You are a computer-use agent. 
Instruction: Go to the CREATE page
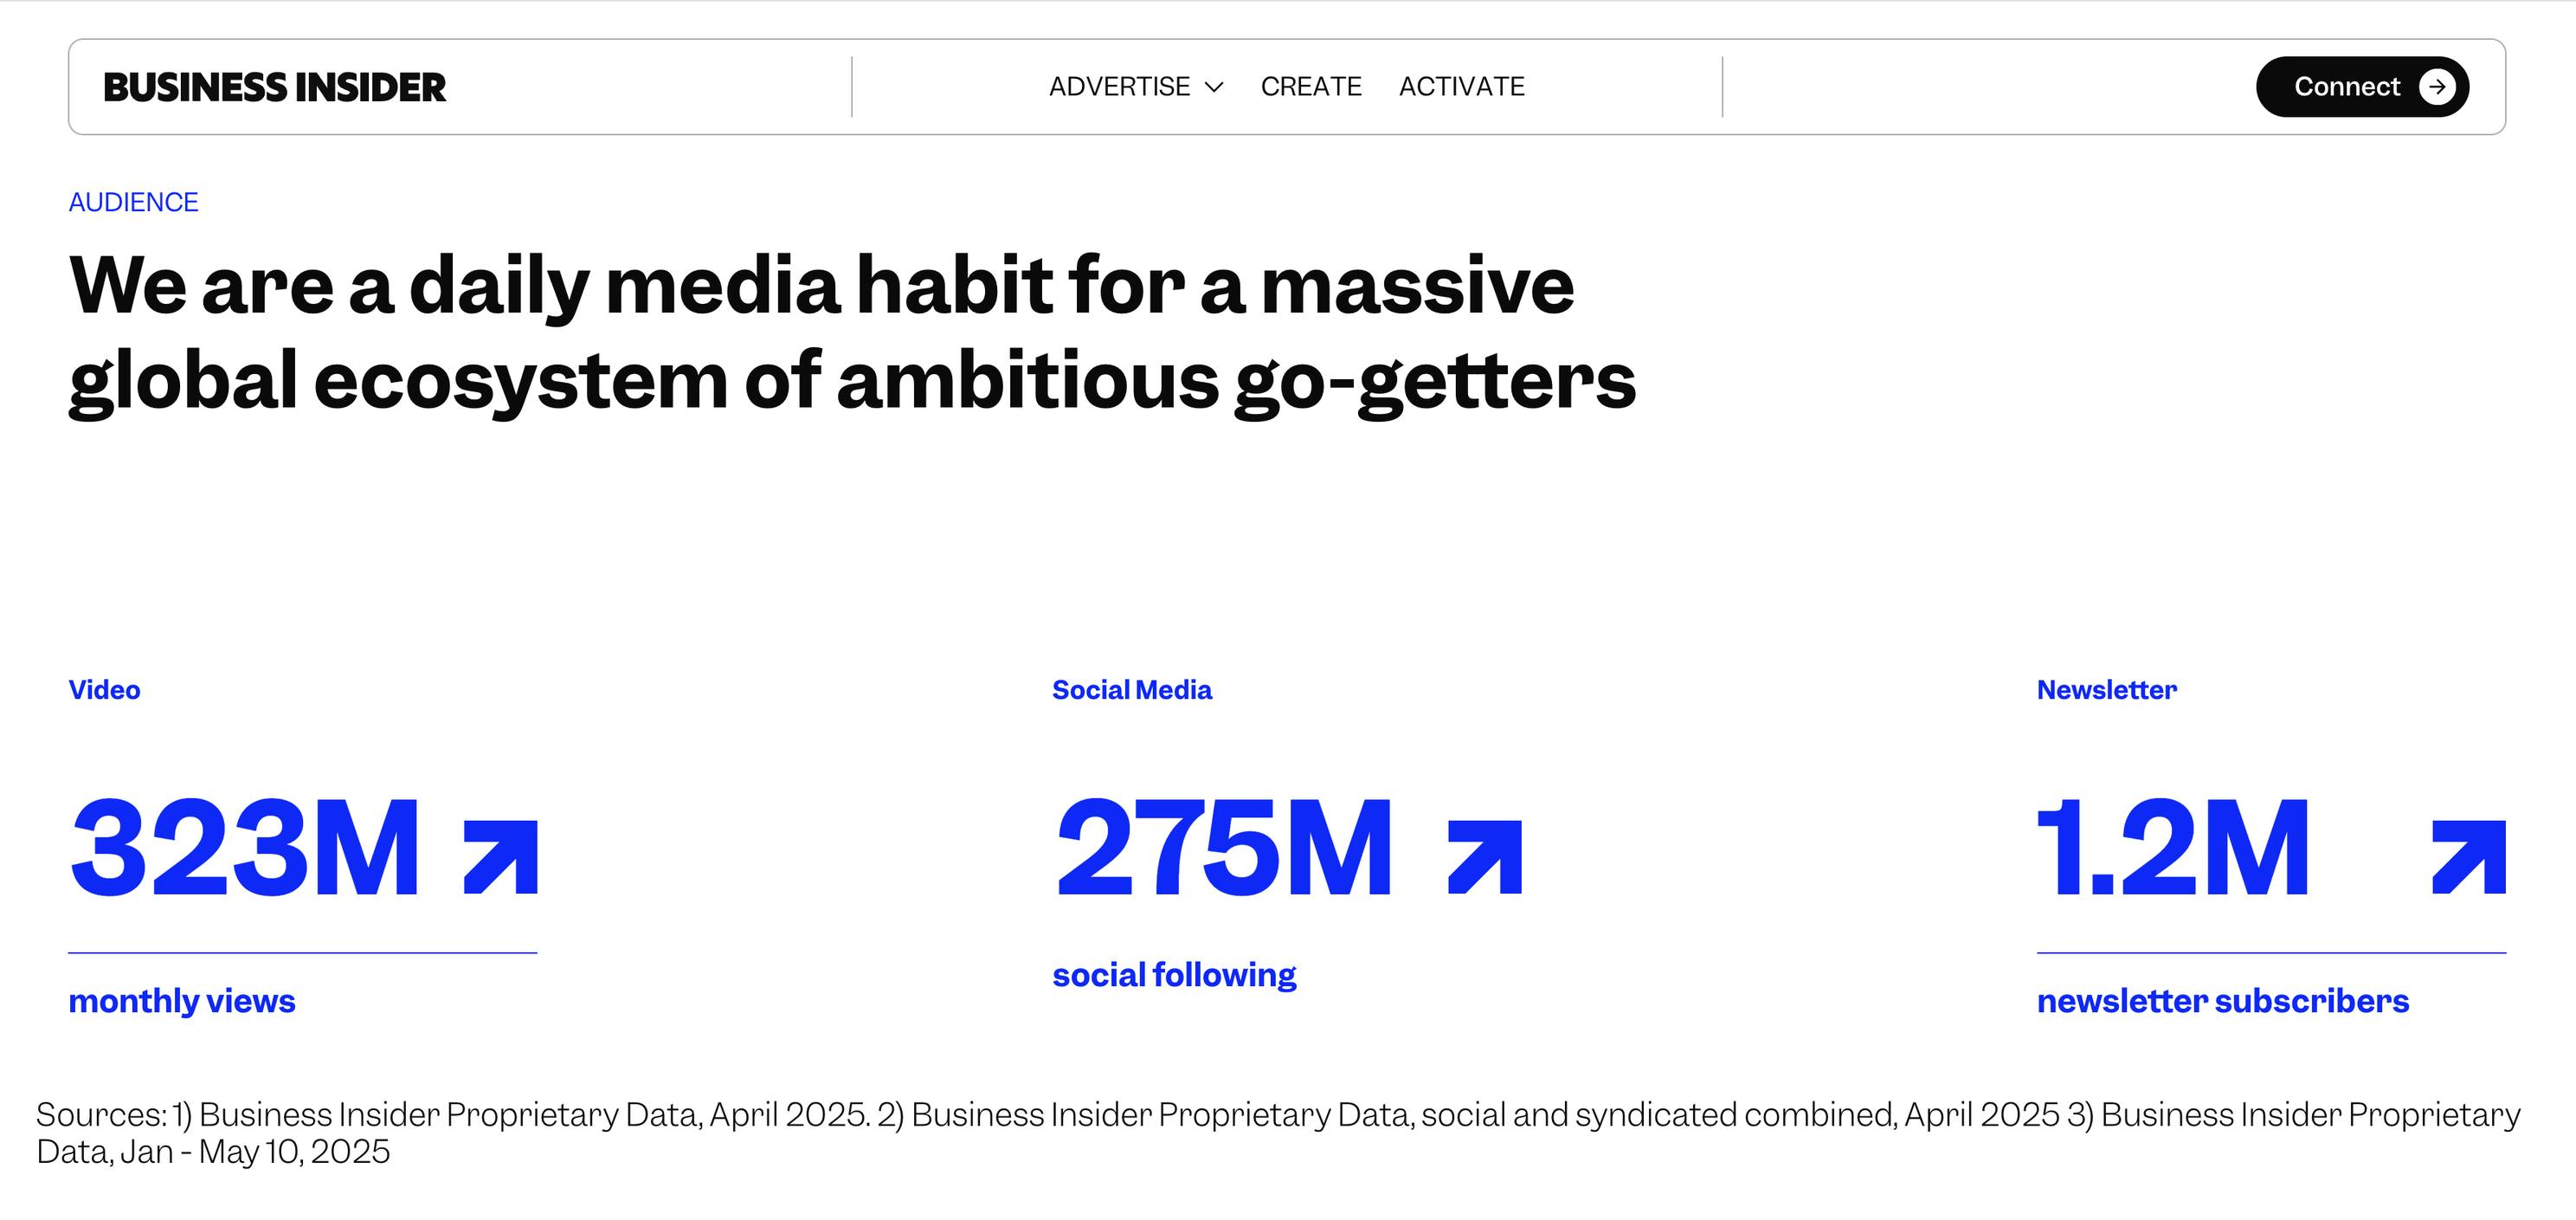pos(1310,87)
